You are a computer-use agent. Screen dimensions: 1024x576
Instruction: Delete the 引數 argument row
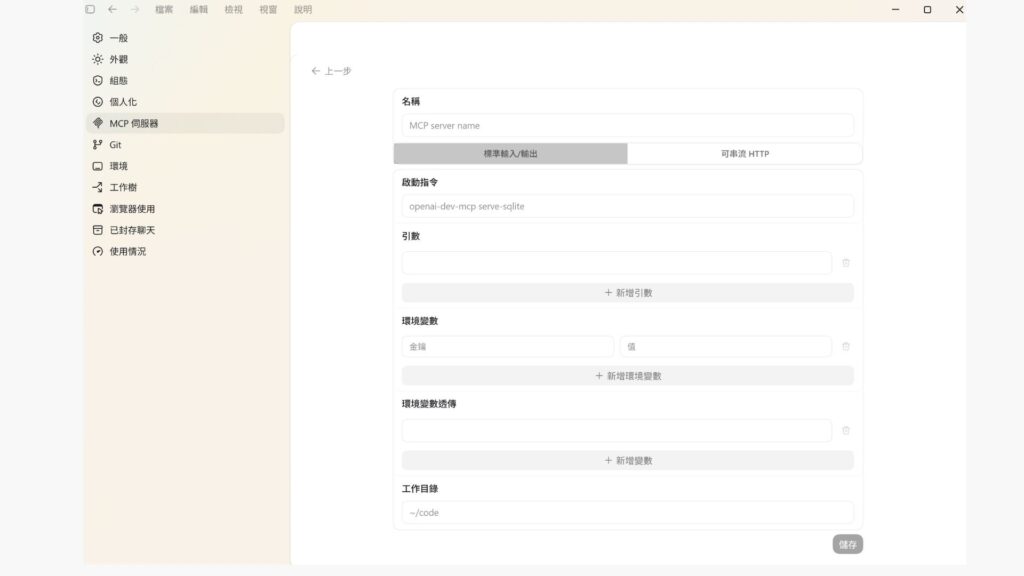click(x=846, y=263)
